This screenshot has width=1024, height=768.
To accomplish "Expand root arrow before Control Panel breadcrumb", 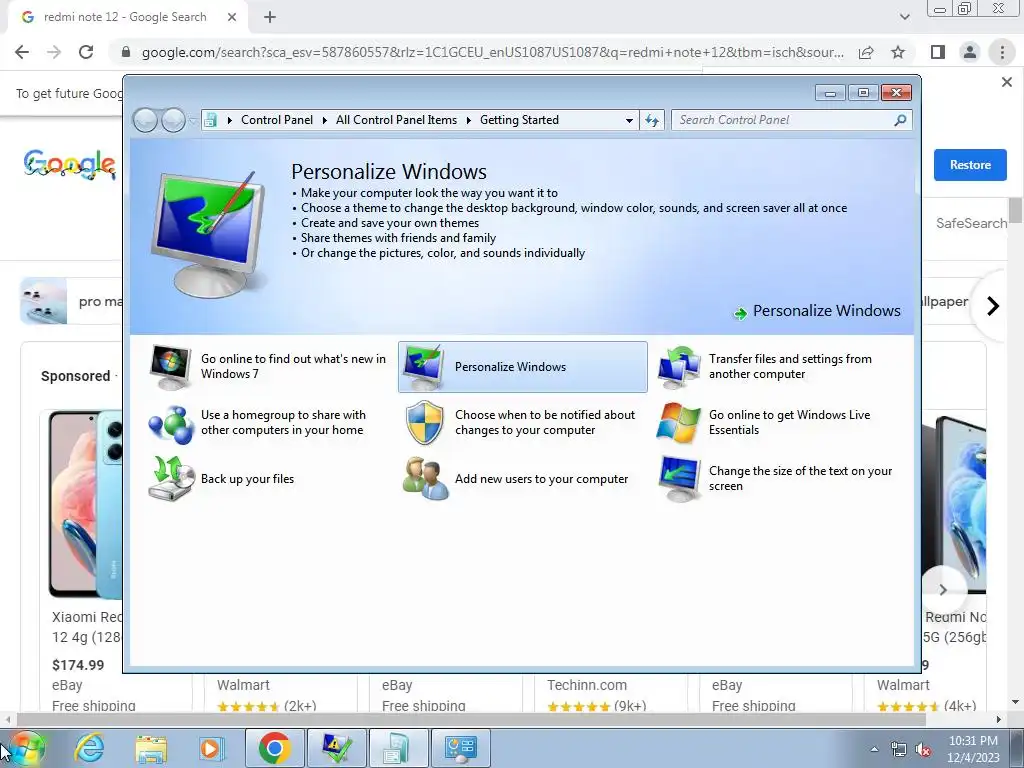I will point(229,120).
